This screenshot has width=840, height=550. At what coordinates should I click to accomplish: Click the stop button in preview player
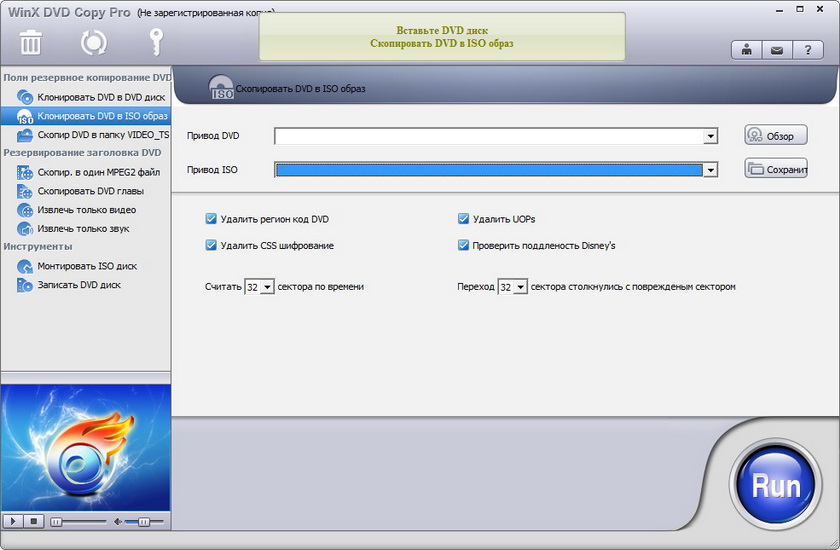[x=34, y=521]
